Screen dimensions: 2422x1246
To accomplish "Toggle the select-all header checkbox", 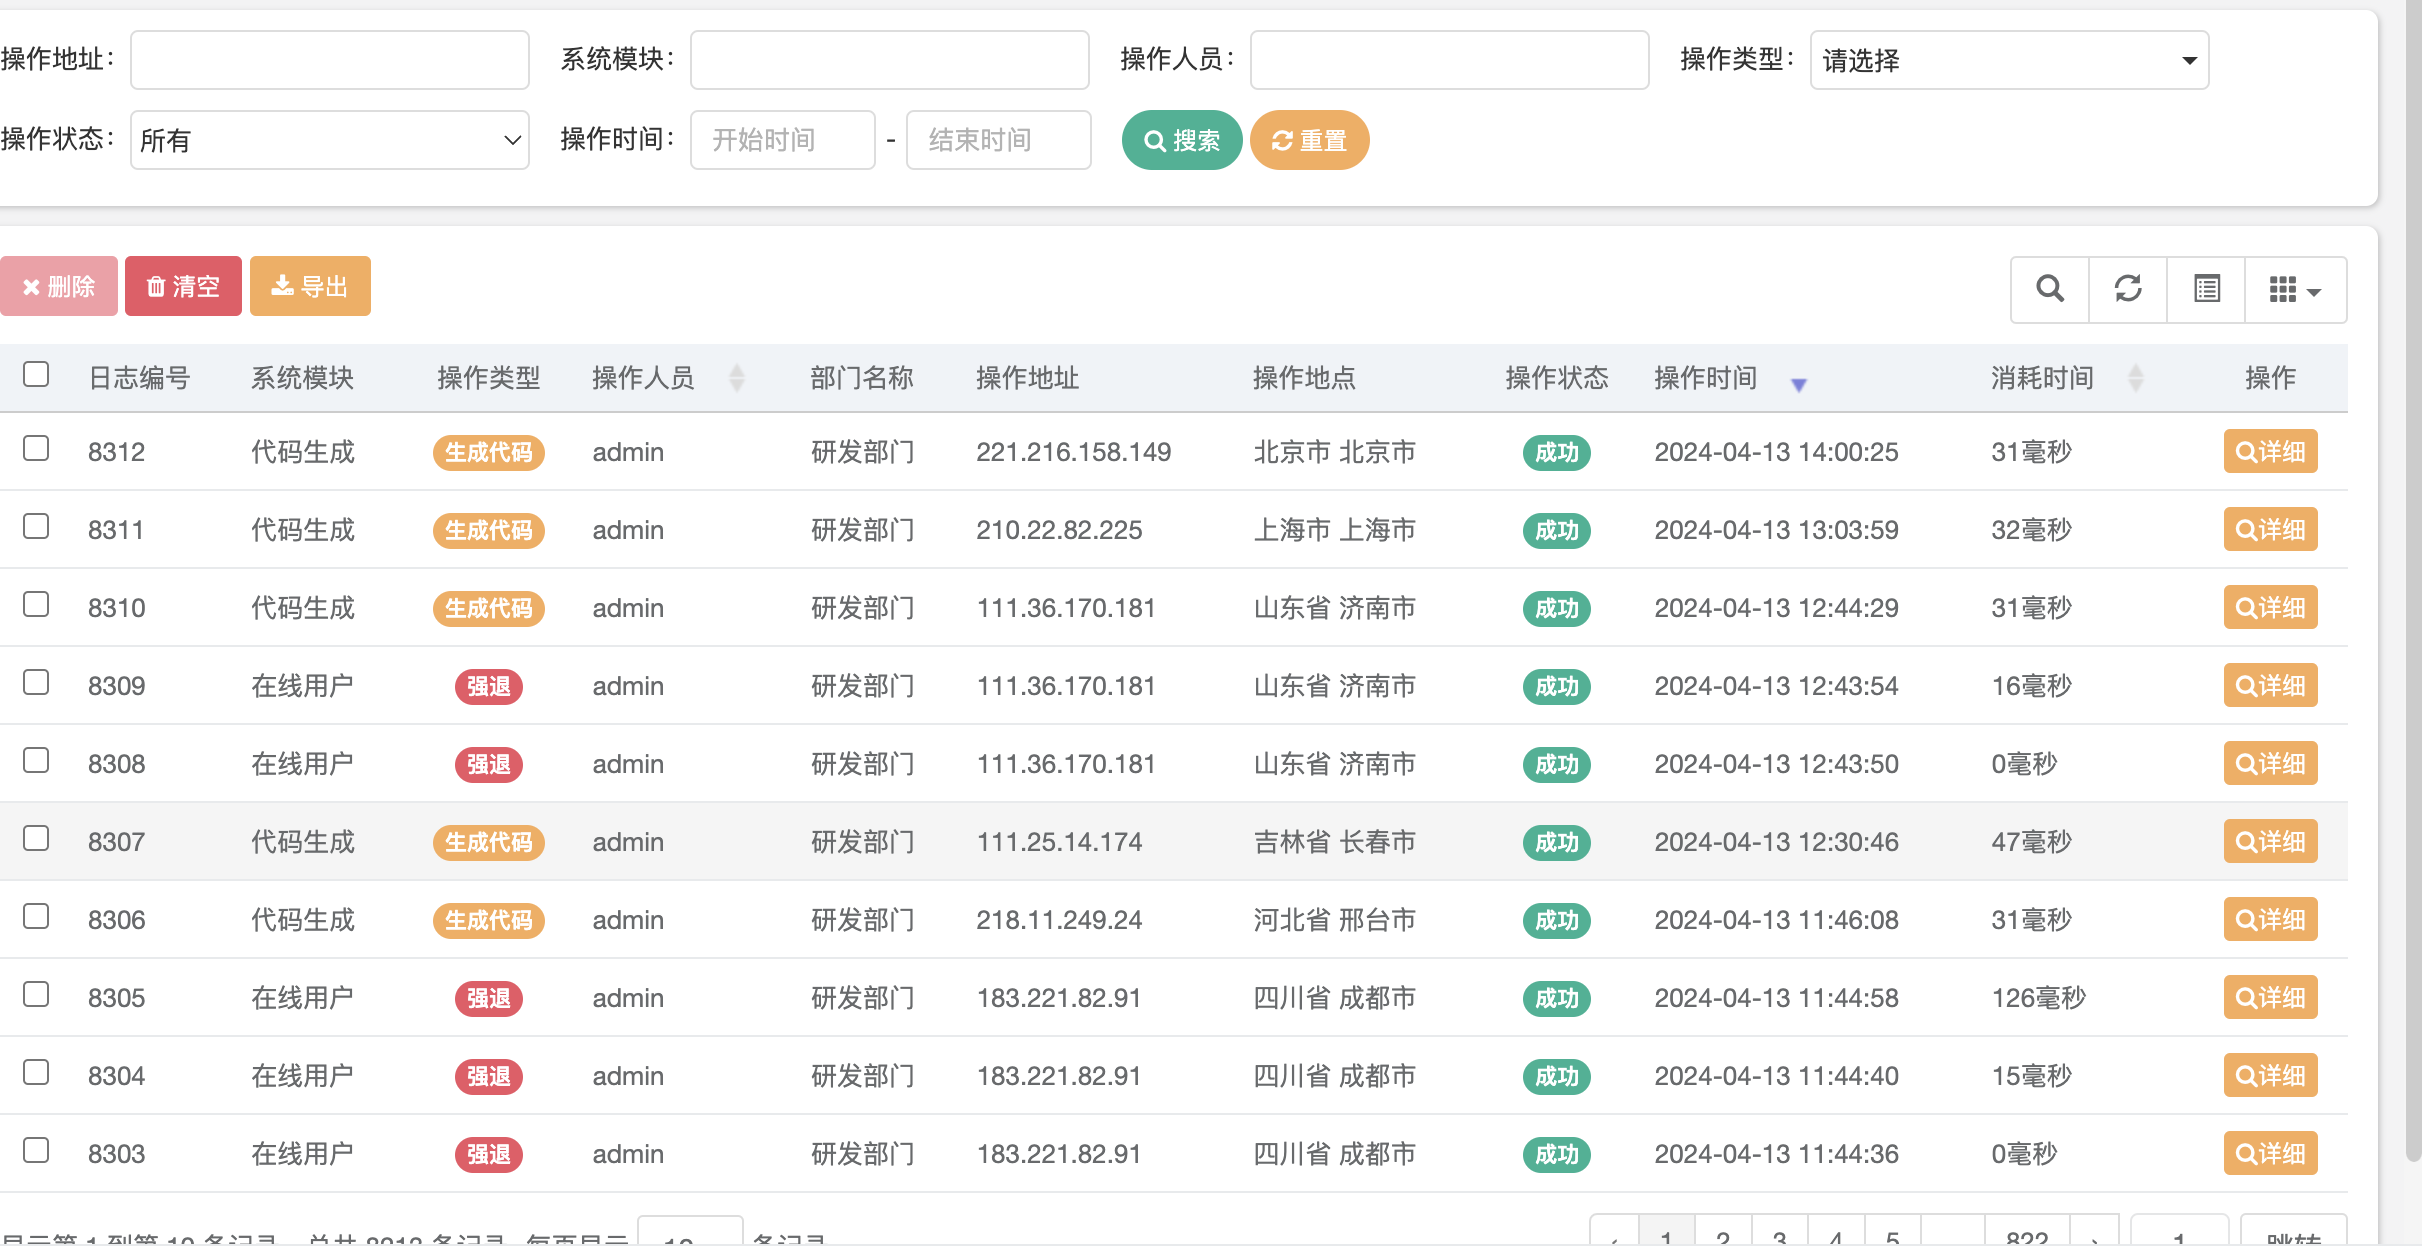I will coord(36,374).
